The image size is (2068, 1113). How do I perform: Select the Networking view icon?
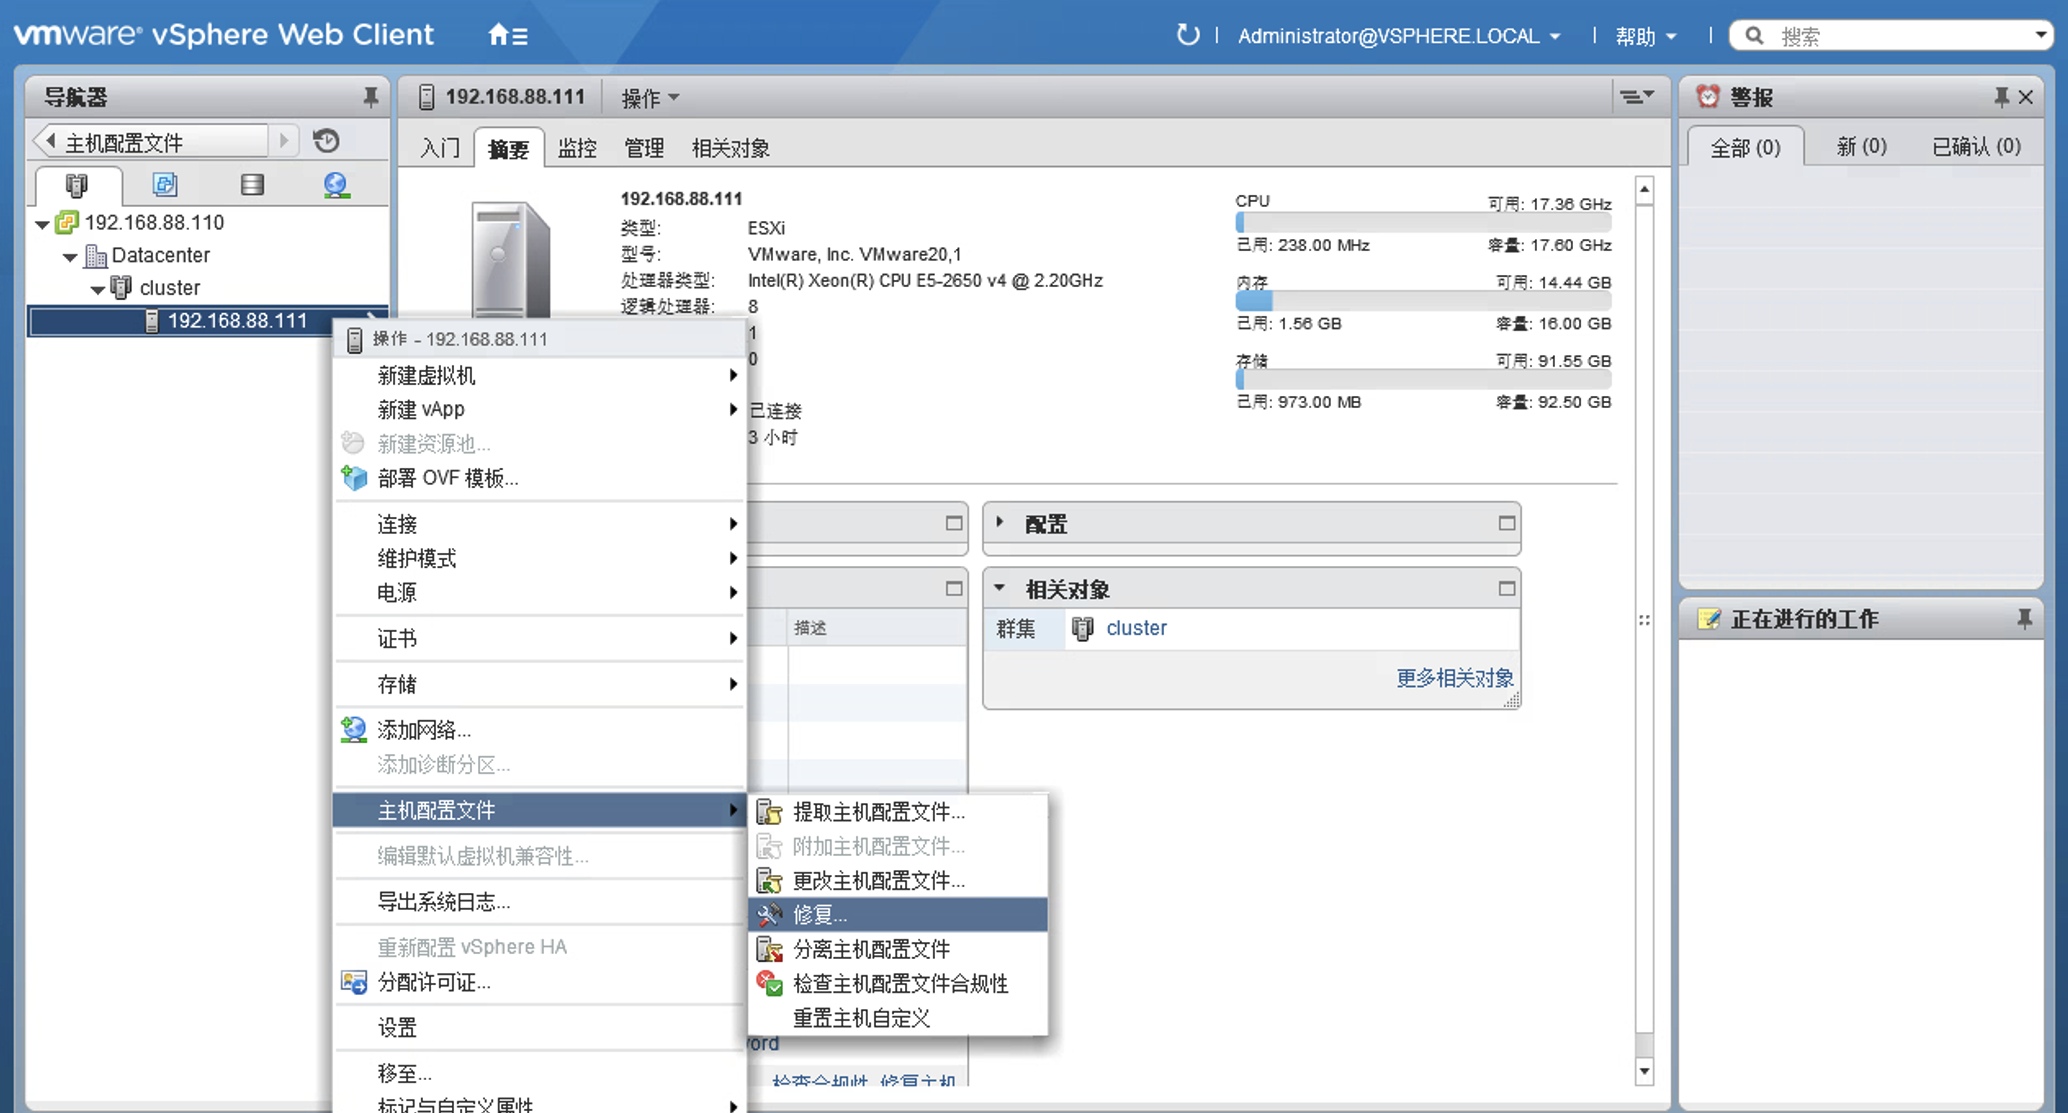[336, 185]
